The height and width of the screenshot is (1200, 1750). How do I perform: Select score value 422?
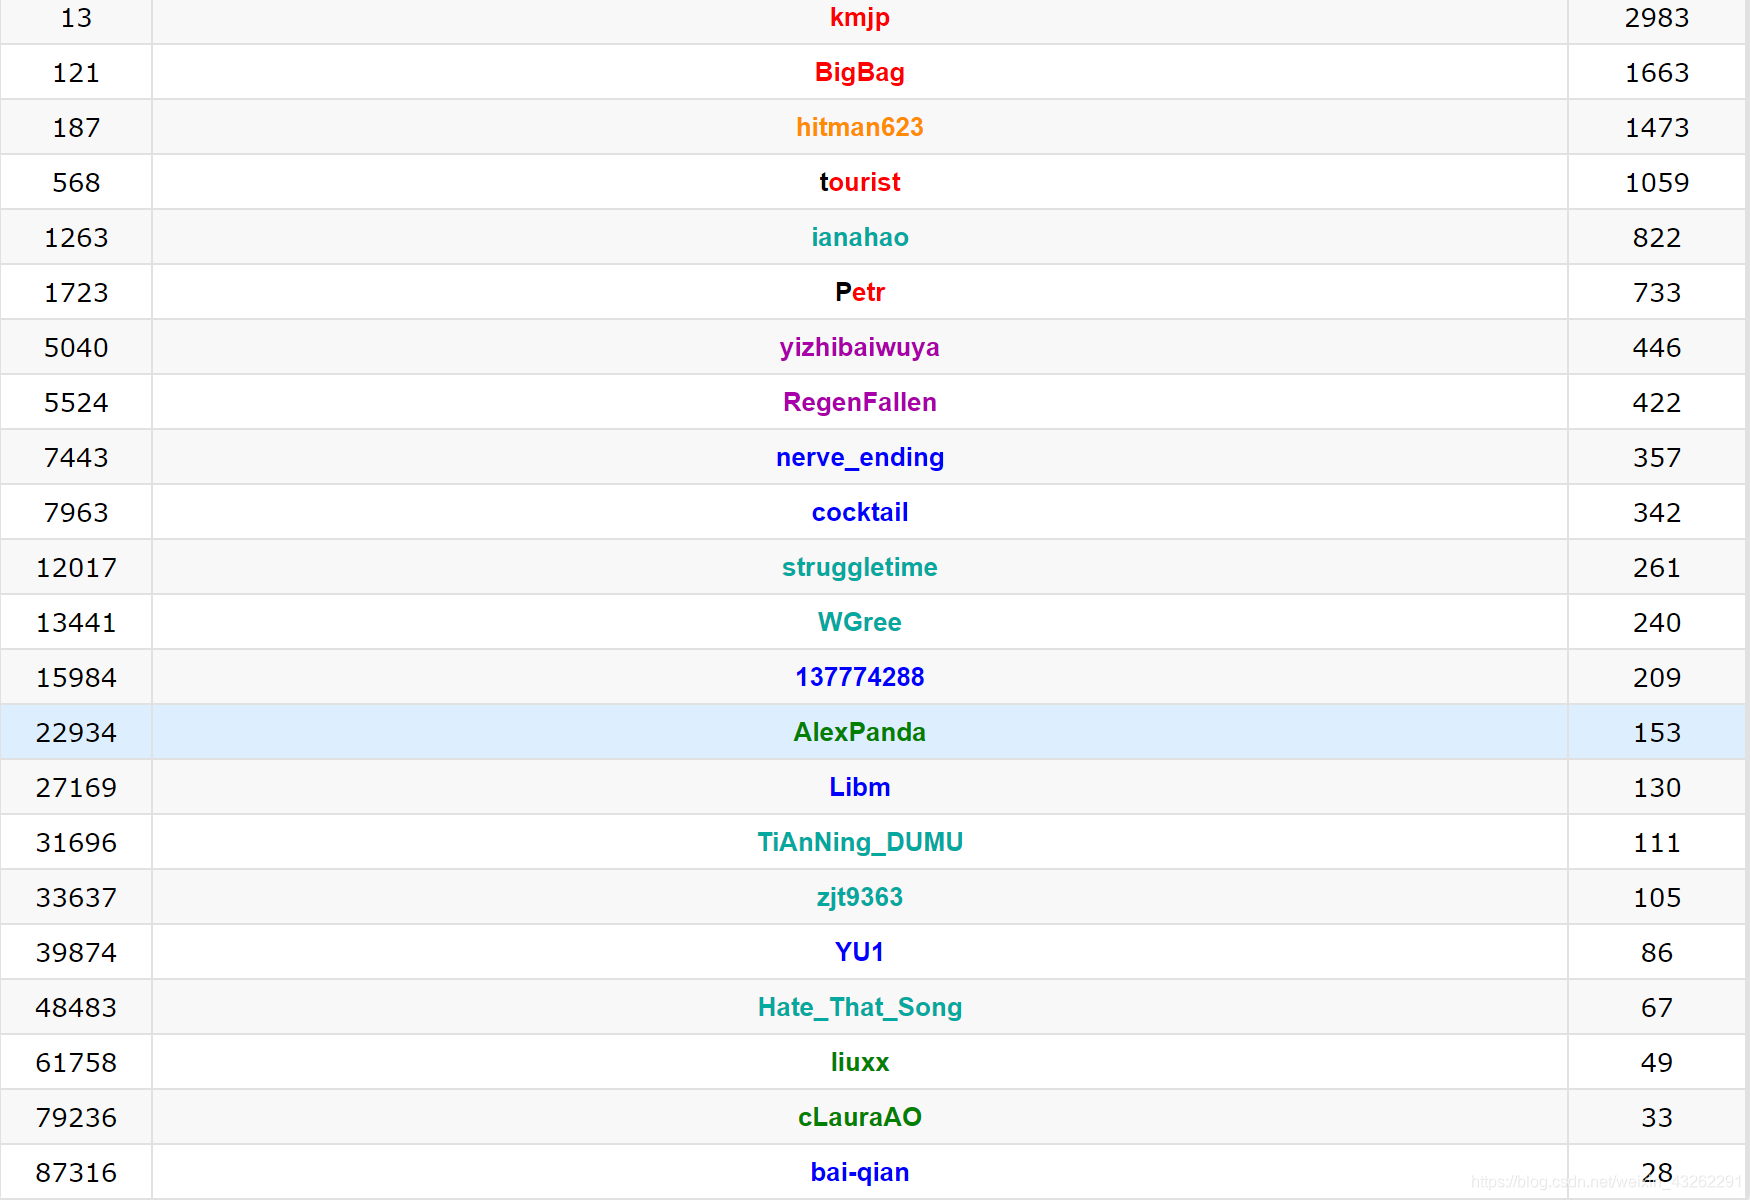point(1656,402)
